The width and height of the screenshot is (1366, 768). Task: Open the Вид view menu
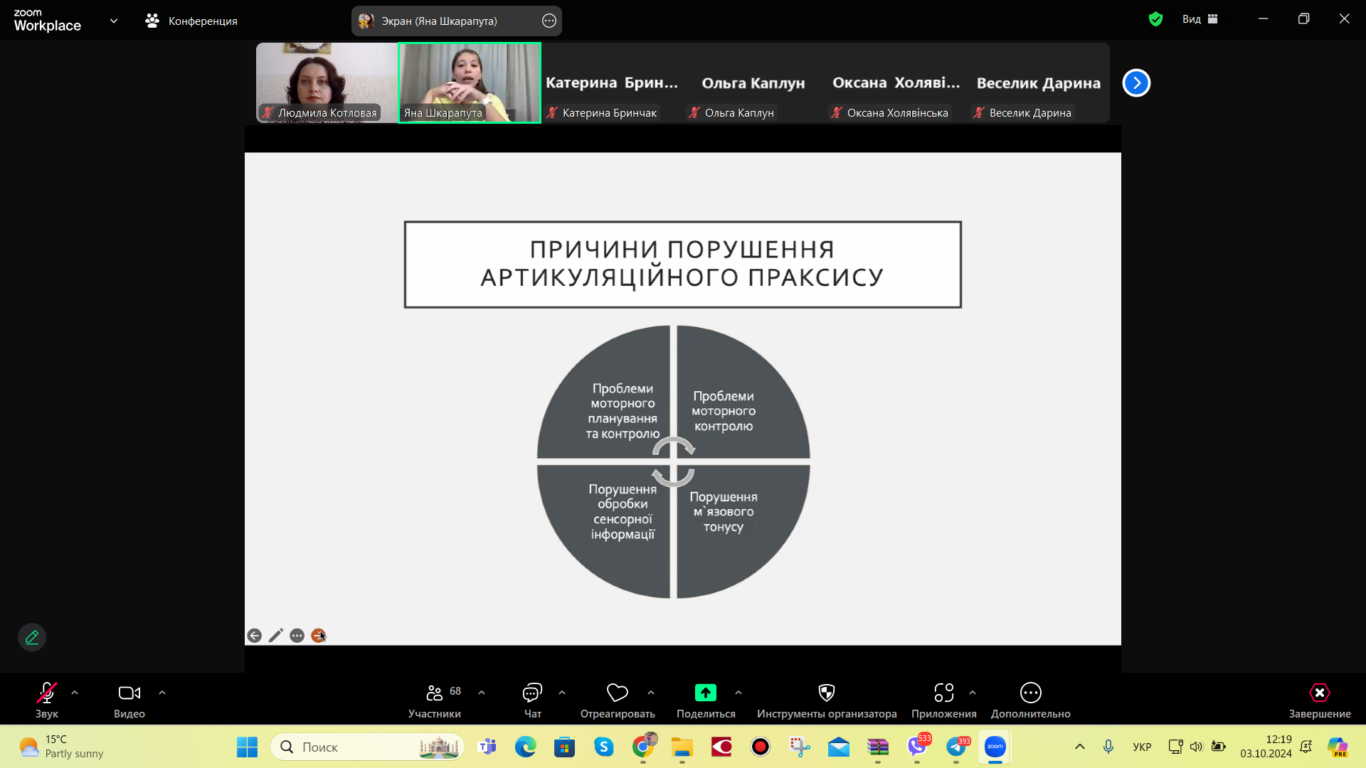click(1200, 19)
